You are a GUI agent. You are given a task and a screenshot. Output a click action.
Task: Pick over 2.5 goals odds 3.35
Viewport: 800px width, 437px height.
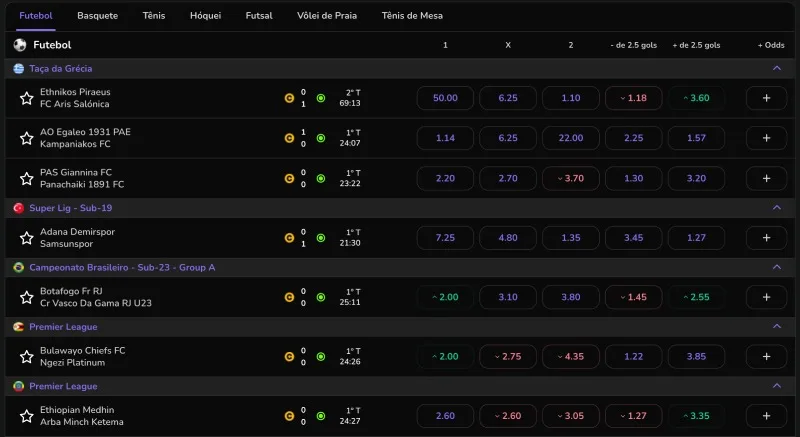click(696, 416)
